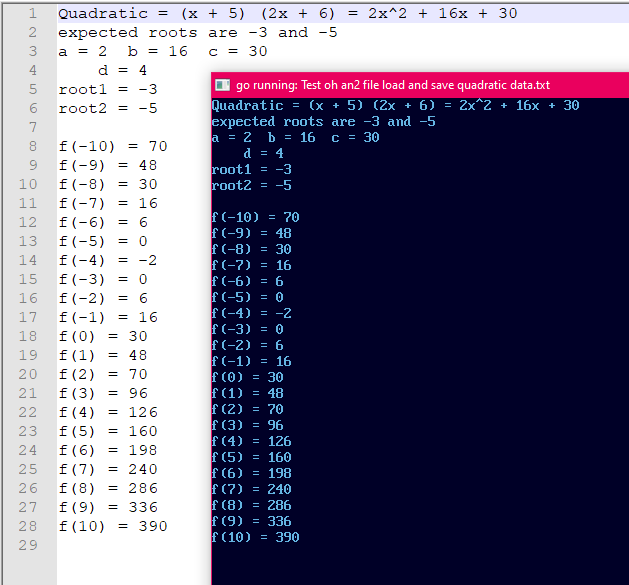Click line number 7 in the editor gutter
The width and height of the screenshot is (629, 585).
[33, 128]
